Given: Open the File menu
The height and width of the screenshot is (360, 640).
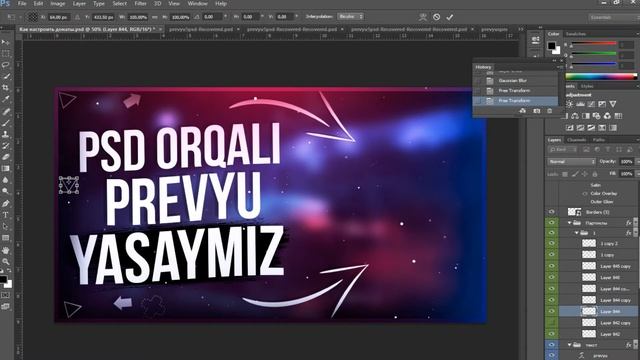Looking at the screenshot, I should point(22,3).
